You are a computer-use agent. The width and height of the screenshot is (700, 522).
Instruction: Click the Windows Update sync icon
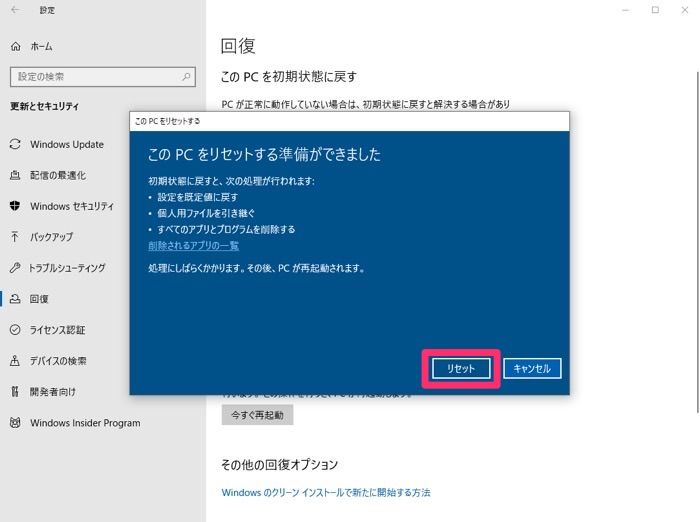pyautogui.click(x=15, y=144)
